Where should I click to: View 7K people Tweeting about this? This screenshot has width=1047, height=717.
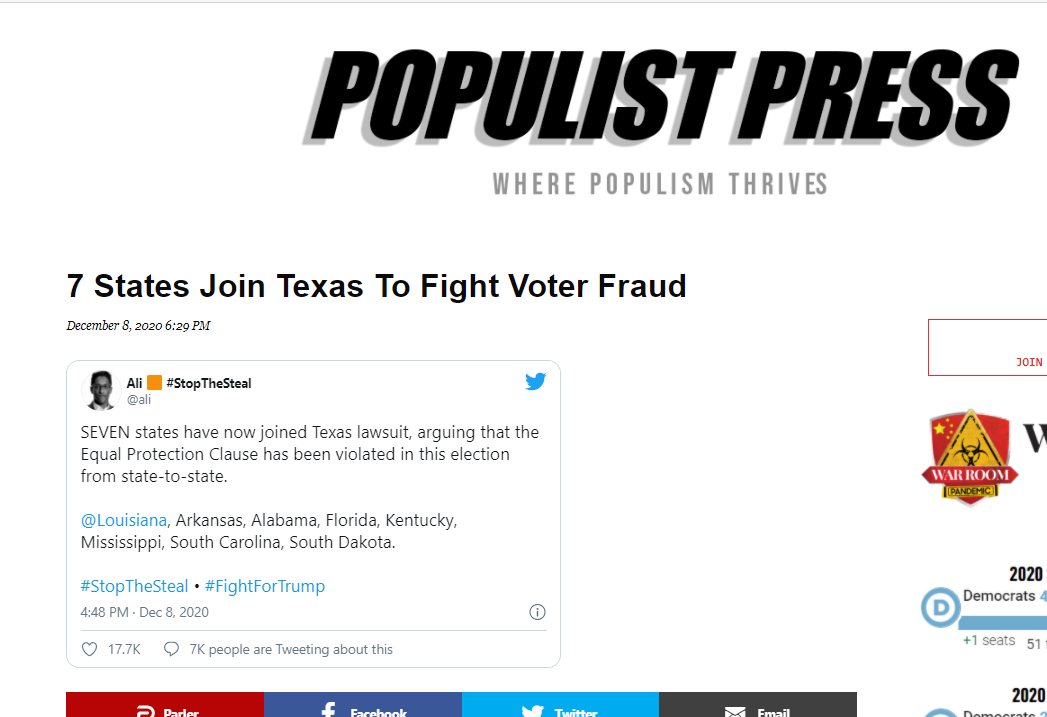tap(290, 649)
